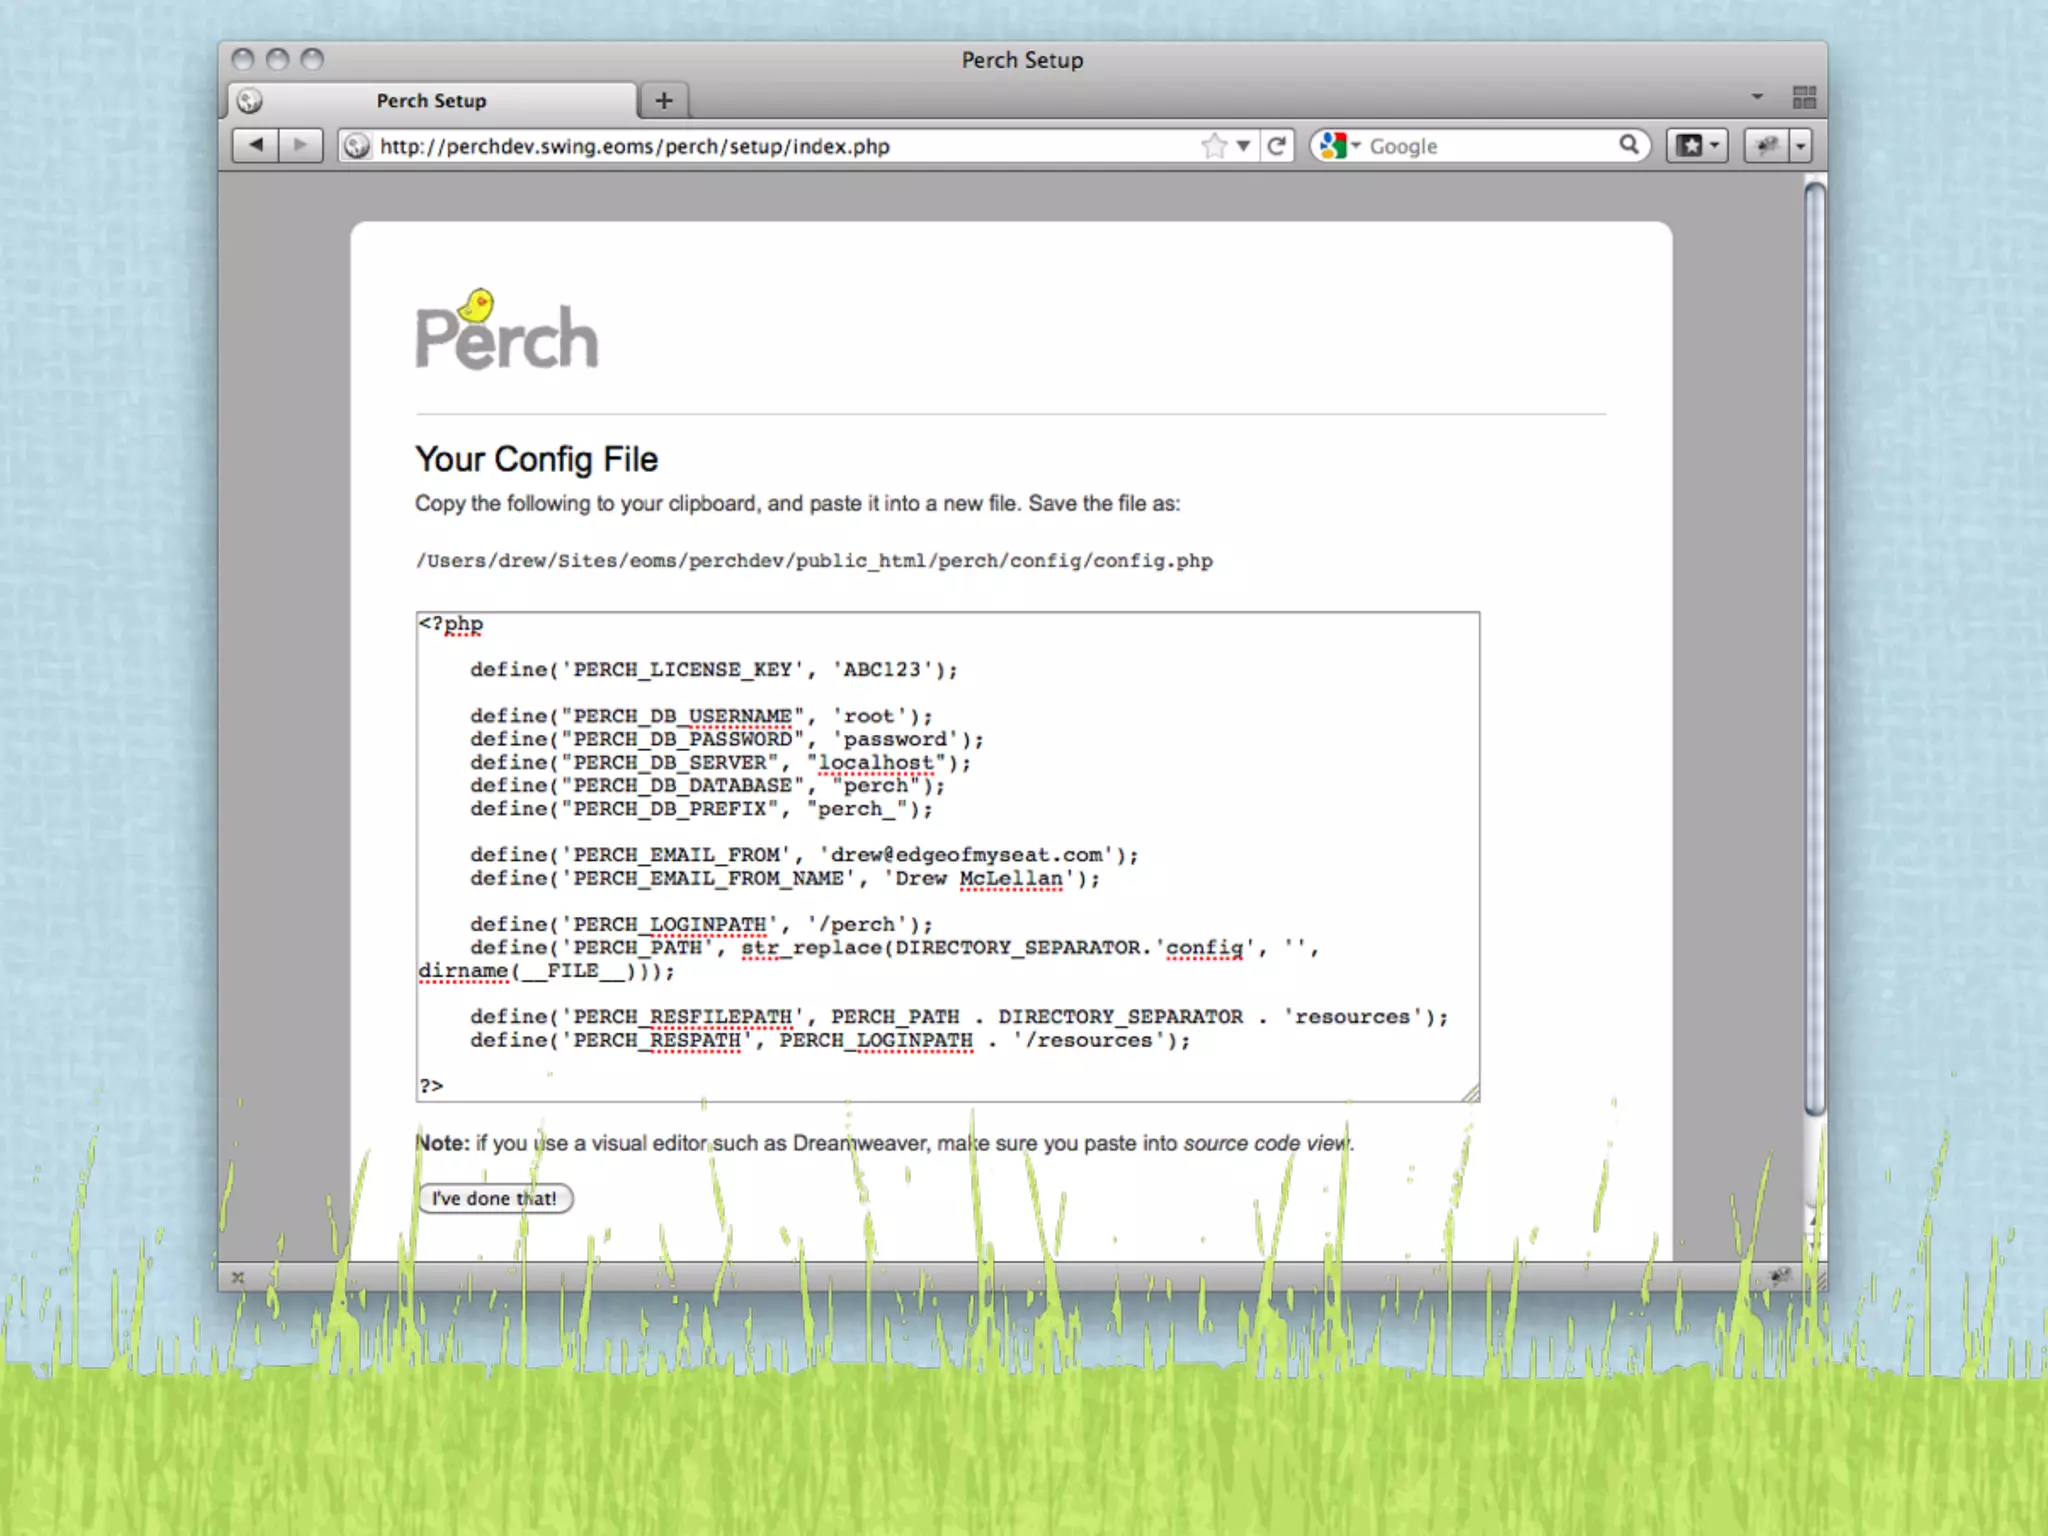
Task: Open the Google search engine dropdown
Action: coord(1340,146)
